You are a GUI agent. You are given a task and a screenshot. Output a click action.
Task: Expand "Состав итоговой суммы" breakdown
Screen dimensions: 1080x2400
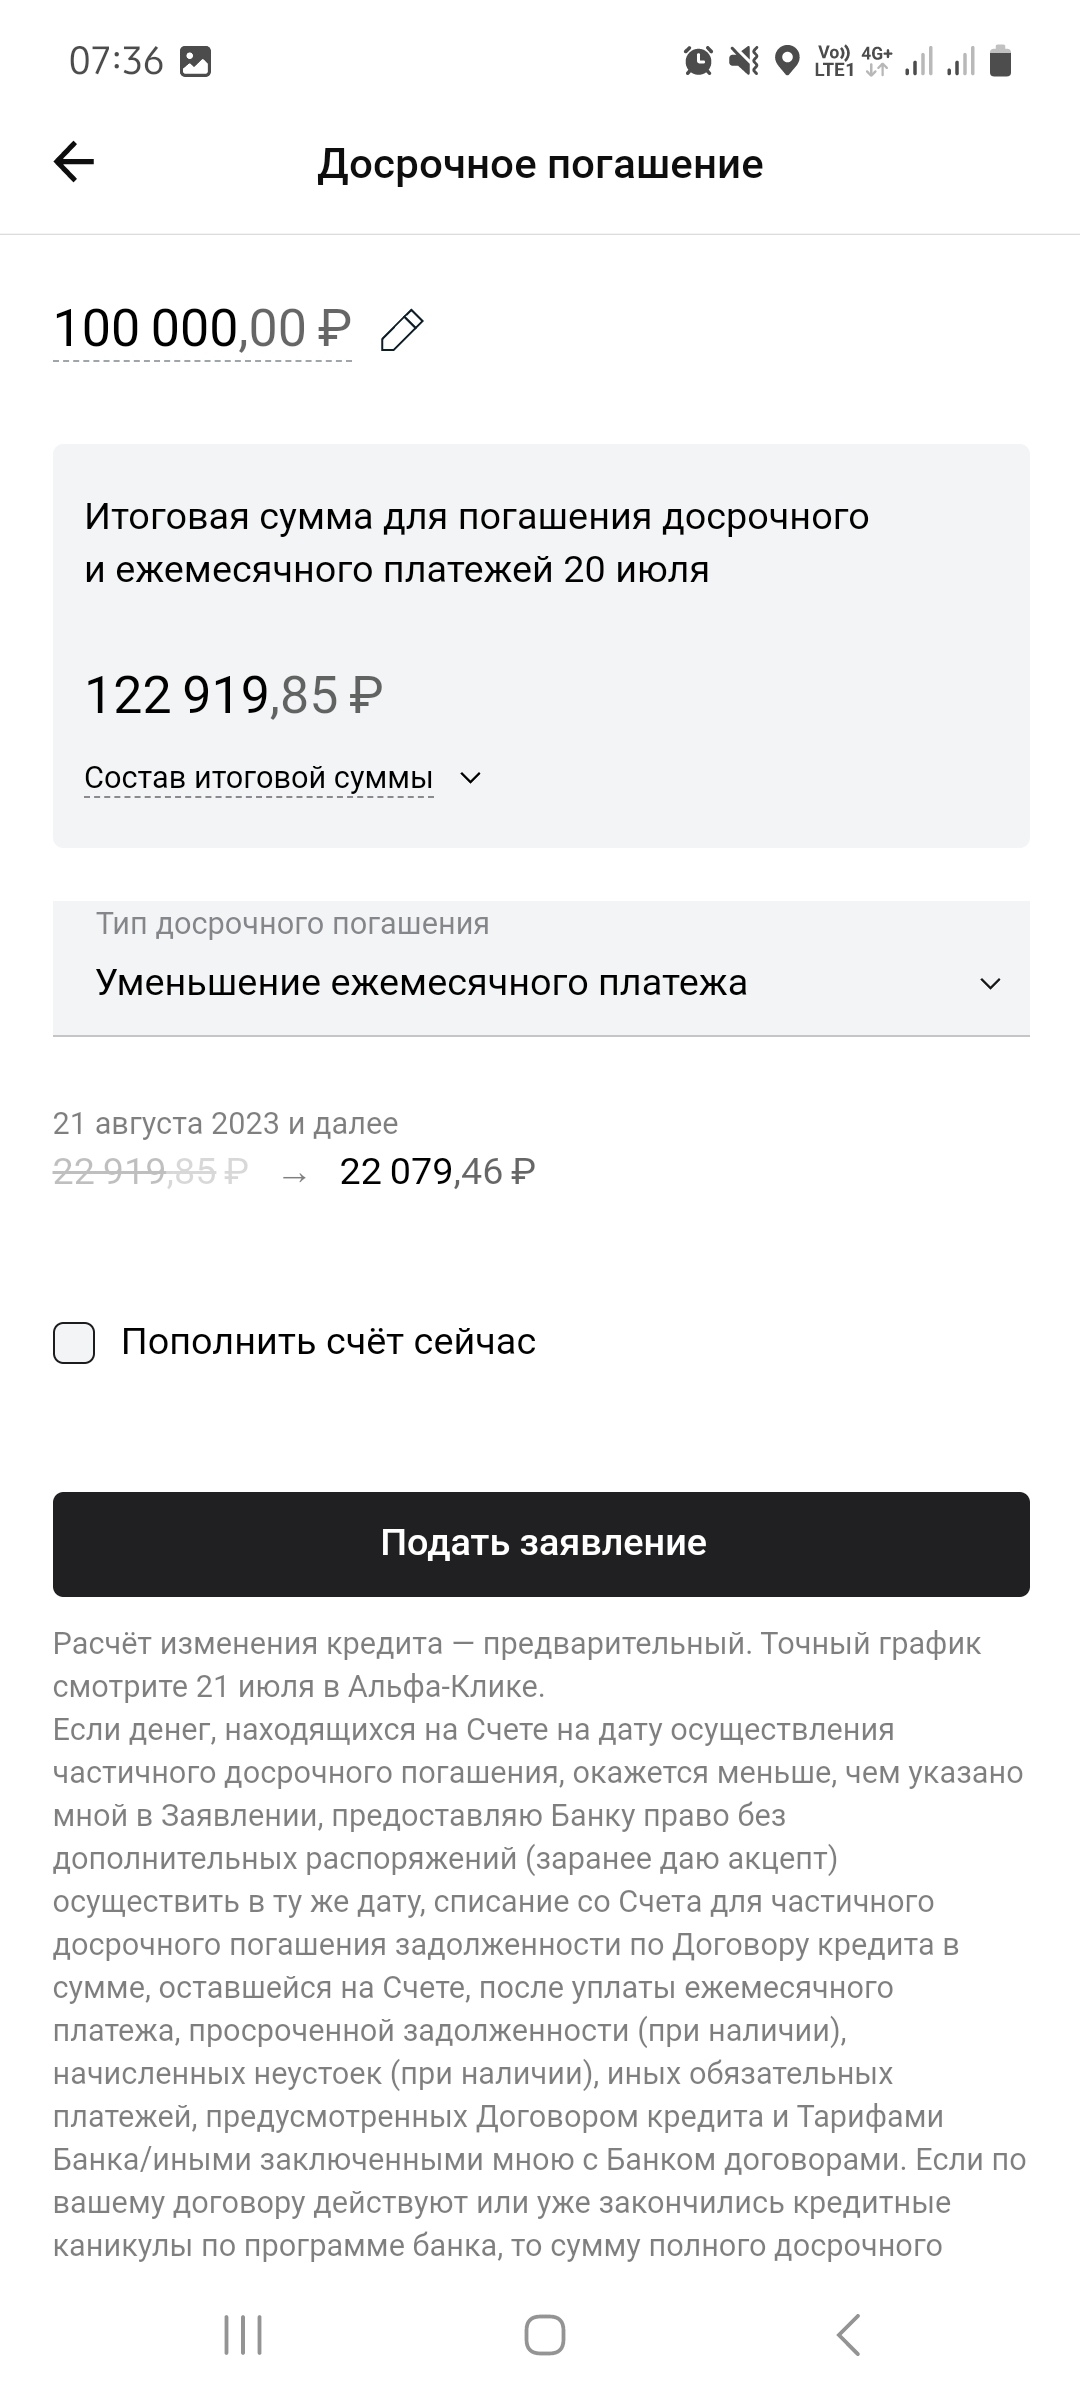coord(259,778)
